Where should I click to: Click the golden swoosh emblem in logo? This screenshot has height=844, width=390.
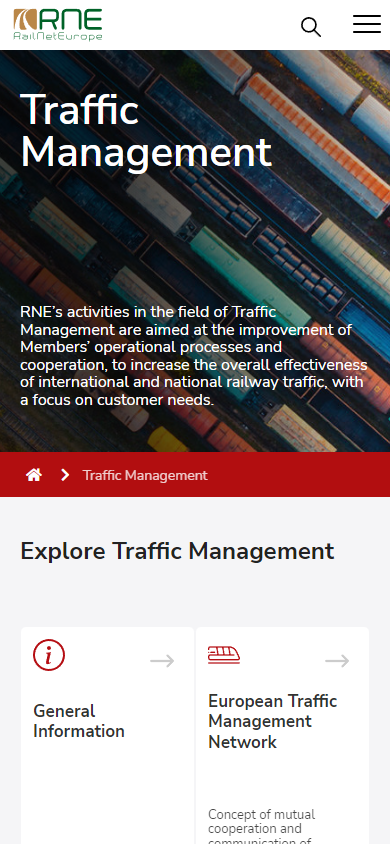pos(25,19)
